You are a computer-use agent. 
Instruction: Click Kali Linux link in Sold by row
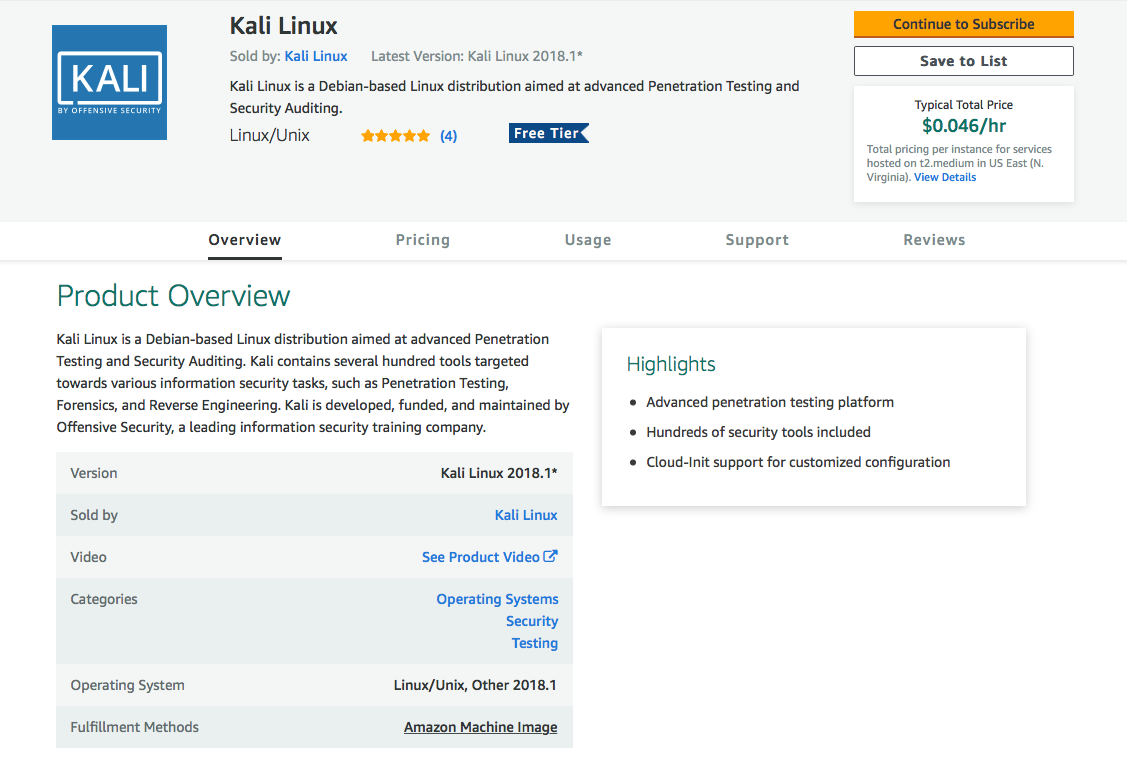pos(526,515)
